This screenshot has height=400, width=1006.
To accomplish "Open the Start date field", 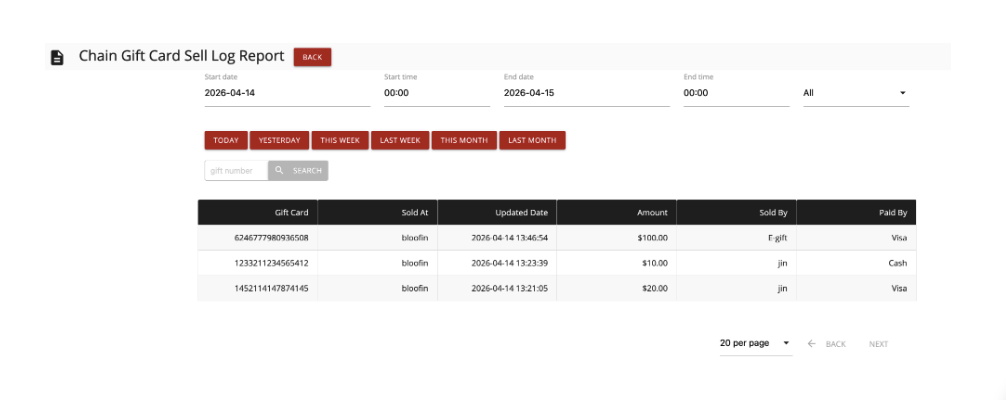I will pyautogui.click(x=287, y=93).
